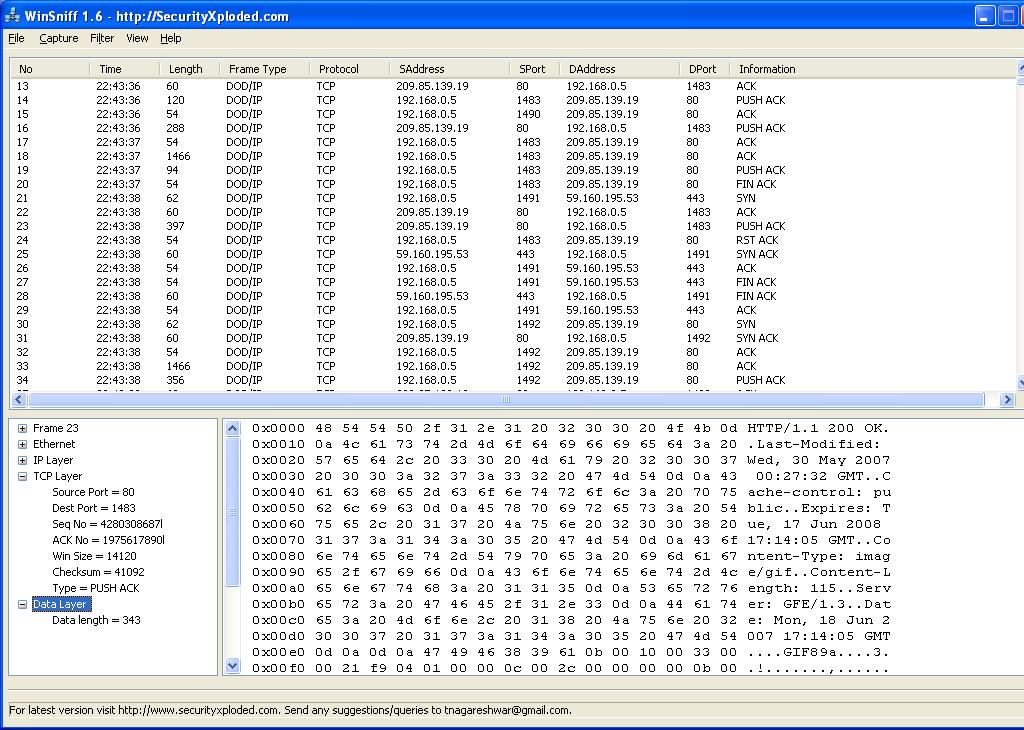
Task: Expand the Ethernet tree node
Action: pyautogui.click(x=22, y=444)
